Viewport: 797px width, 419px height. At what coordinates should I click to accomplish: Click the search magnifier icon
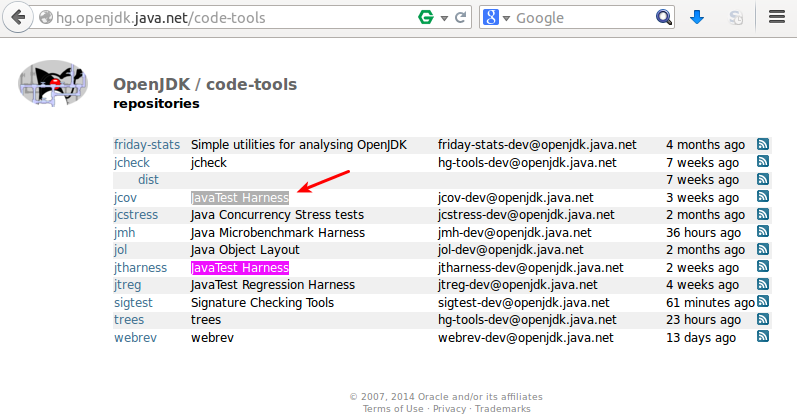664,18
